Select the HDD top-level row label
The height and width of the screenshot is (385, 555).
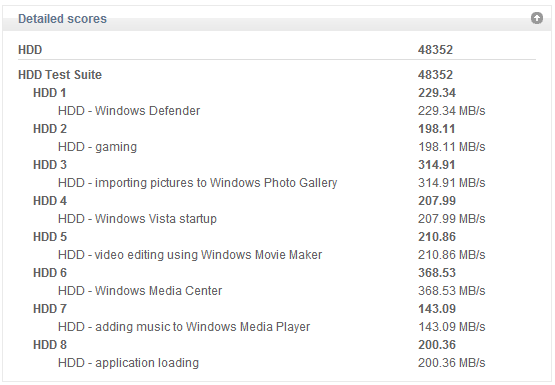(x=30, y=50)
